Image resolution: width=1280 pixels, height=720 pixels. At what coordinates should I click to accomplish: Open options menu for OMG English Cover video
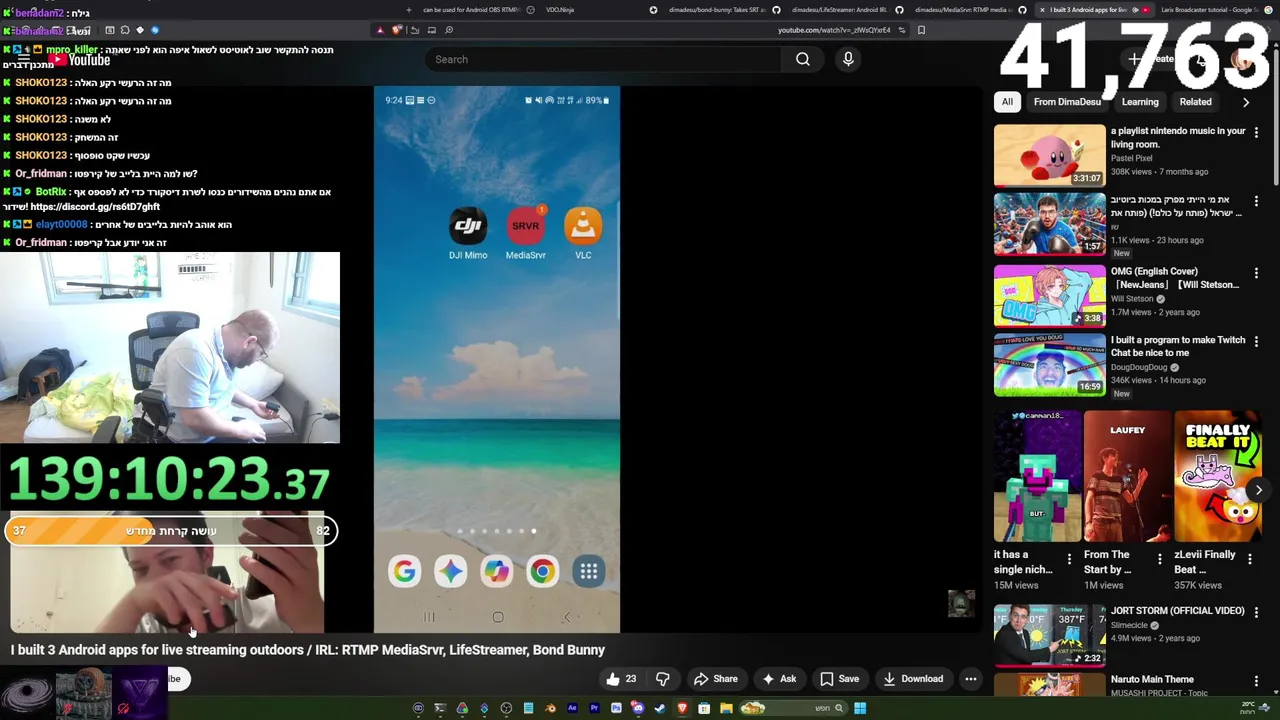[x=1256, y=272]
